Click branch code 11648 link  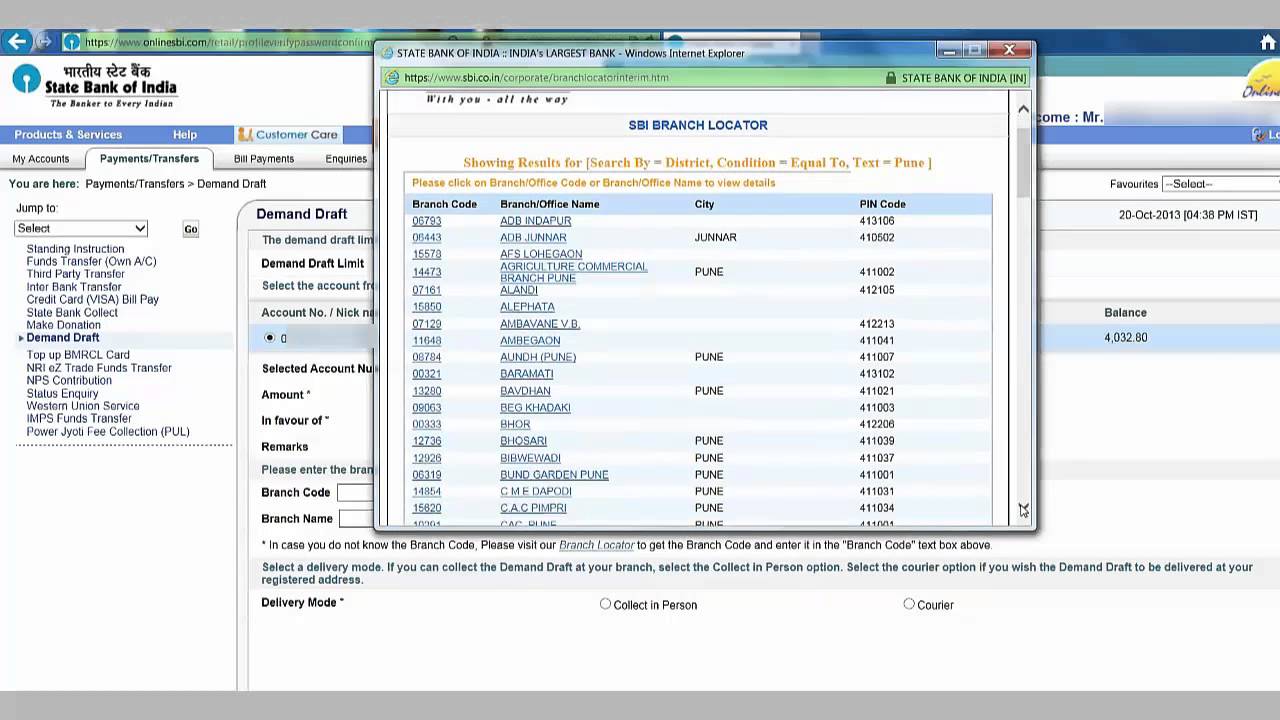[426, 341]
